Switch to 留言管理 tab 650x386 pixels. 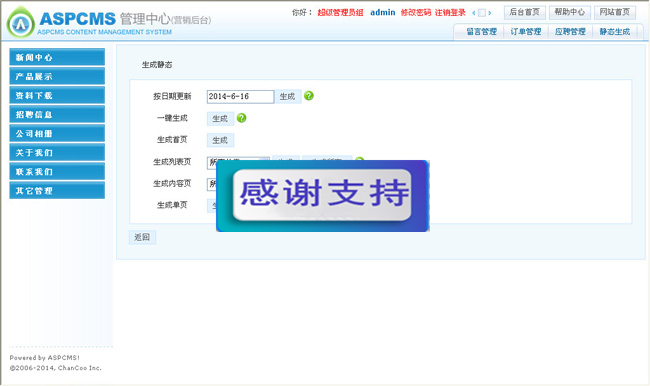tap(481, 32)
